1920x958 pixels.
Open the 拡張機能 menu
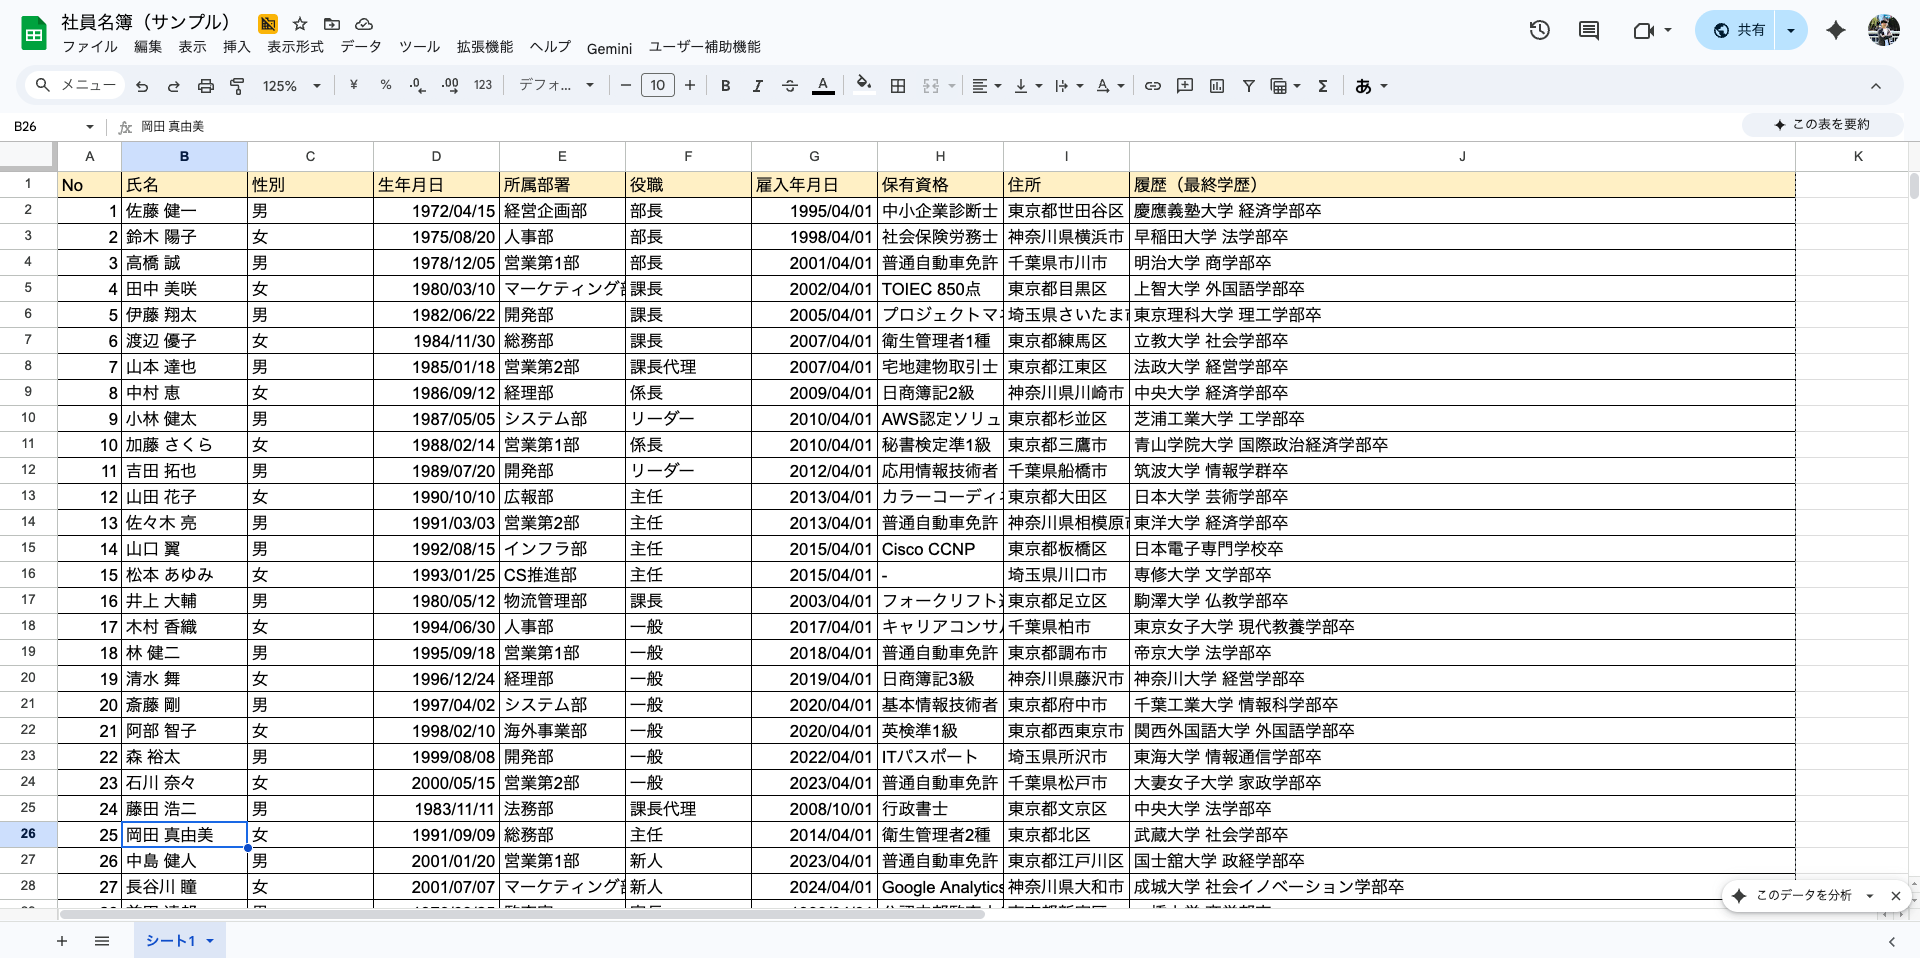pyautogui.click(x=484, y=47)
